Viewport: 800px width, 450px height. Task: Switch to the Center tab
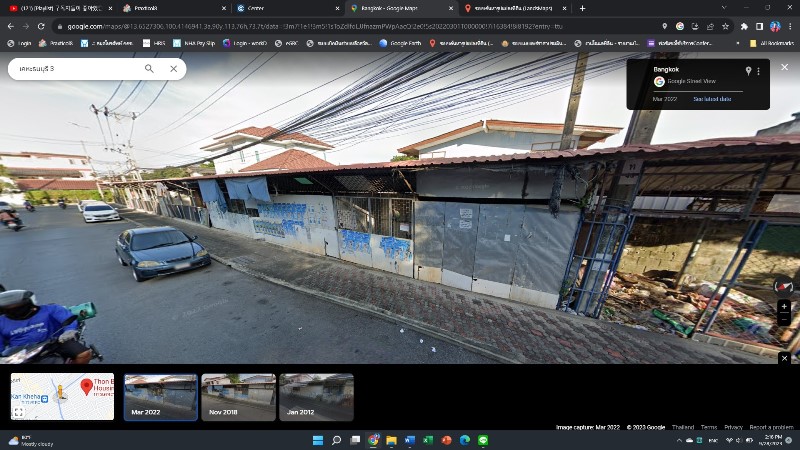[287, 8]
